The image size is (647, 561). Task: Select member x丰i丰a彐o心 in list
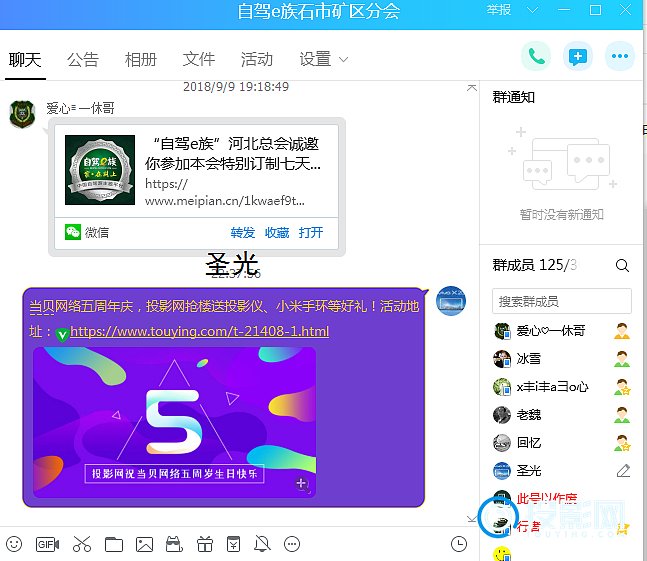(562, 387)
